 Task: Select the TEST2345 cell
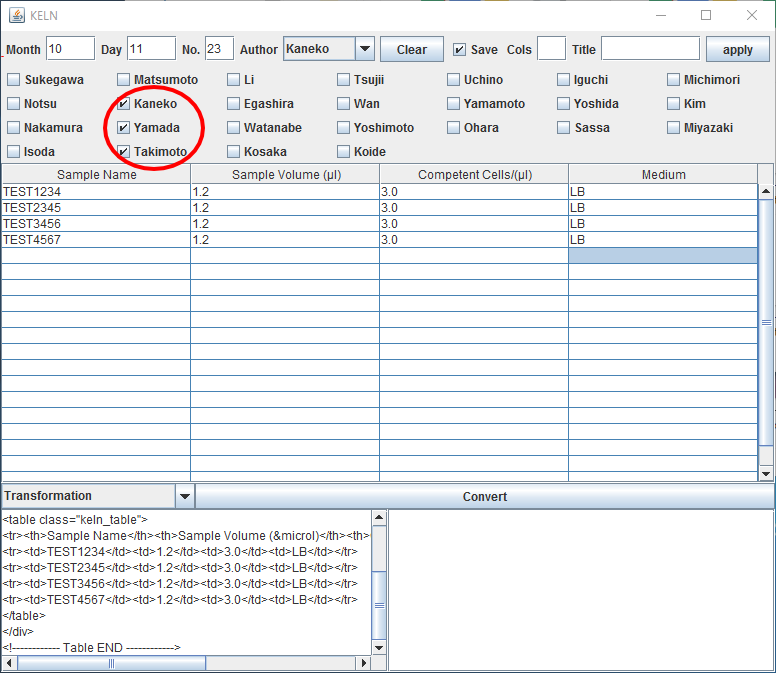[96, 208]
